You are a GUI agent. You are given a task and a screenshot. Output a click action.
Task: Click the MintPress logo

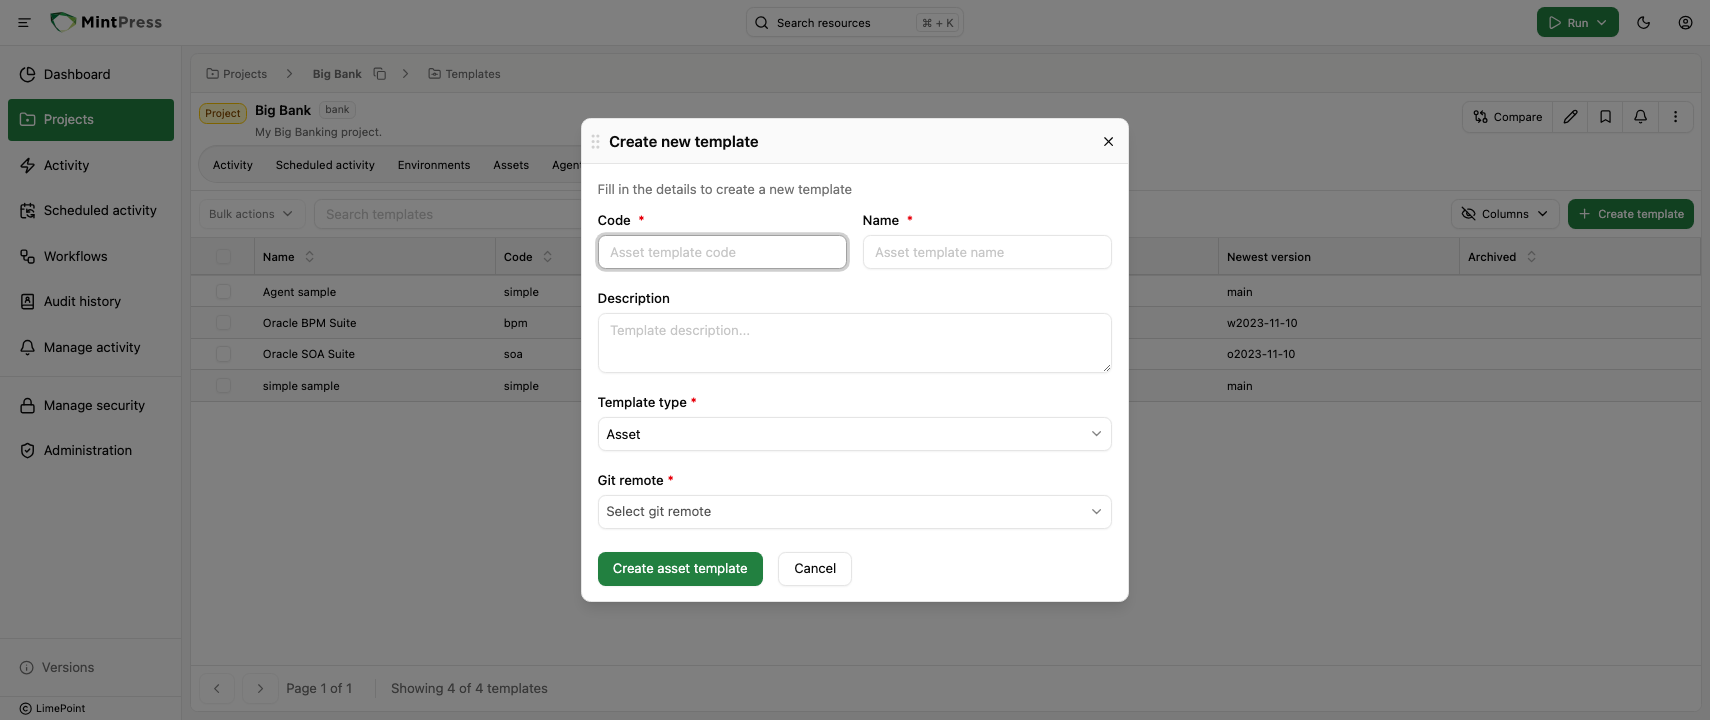[x=106, y=22]
